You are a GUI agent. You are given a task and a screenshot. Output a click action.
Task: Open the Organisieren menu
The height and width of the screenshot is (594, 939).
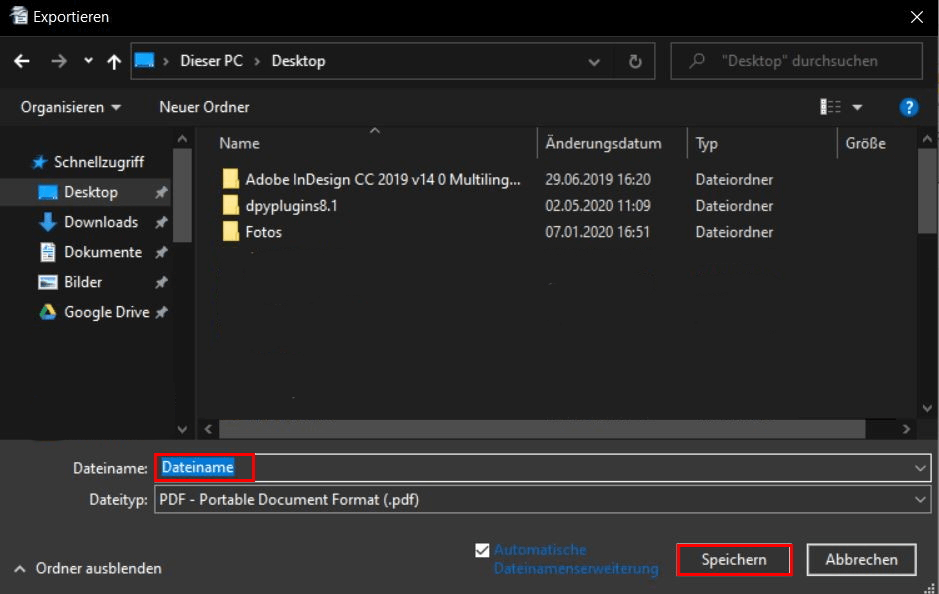[x=71, y=107]
